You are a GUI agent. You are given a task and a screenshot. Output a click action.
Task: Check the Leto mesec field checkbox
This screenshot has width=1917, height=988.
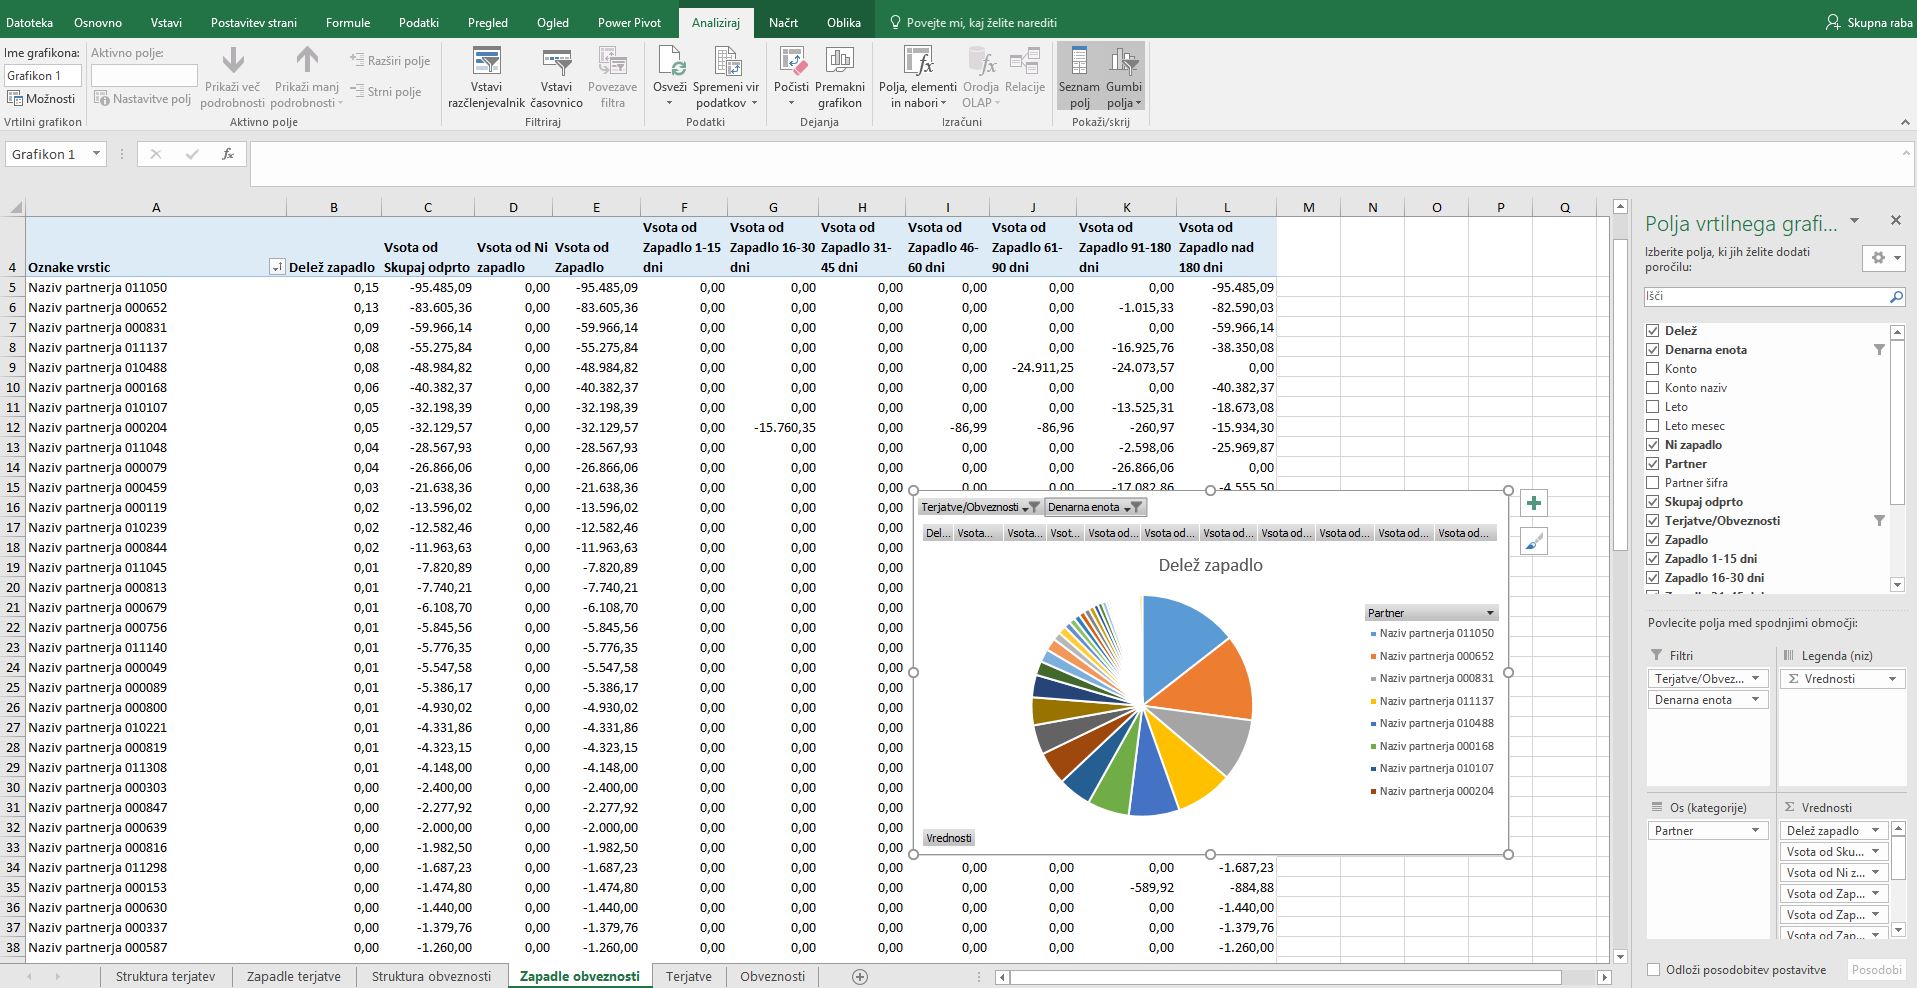point(1653,426)
